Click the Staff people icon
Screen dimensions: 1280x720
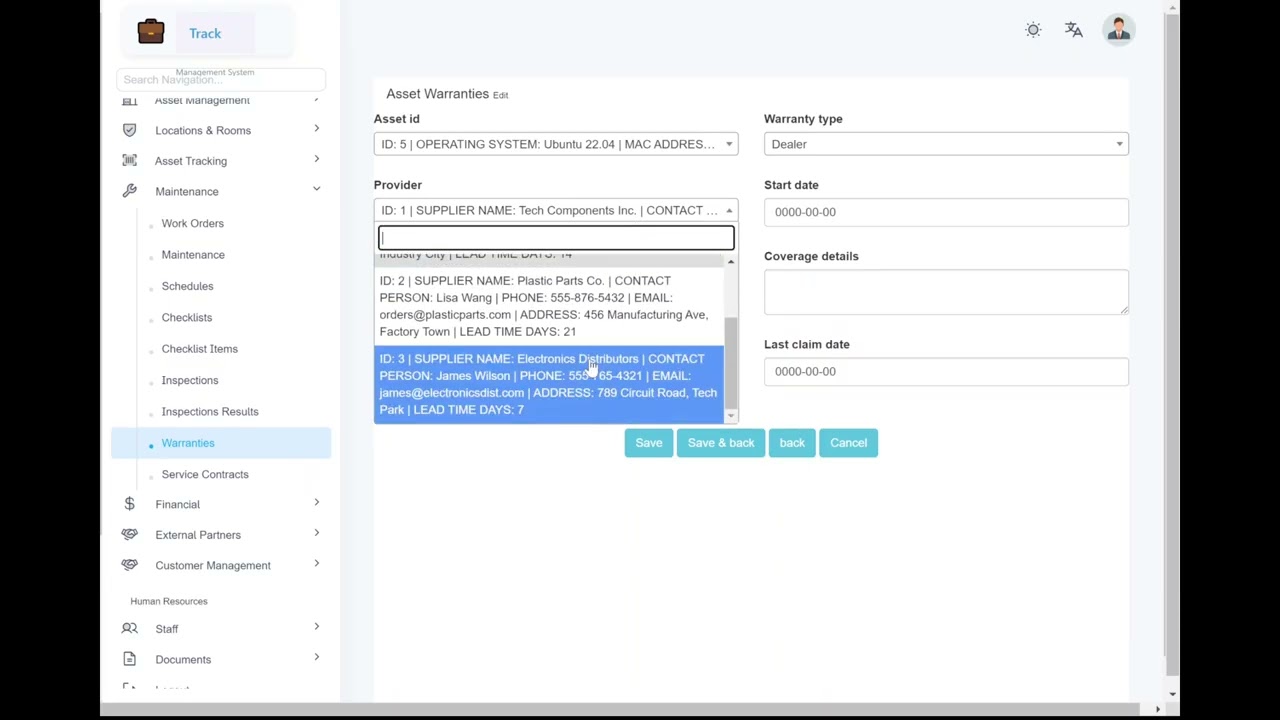point(129,628)
